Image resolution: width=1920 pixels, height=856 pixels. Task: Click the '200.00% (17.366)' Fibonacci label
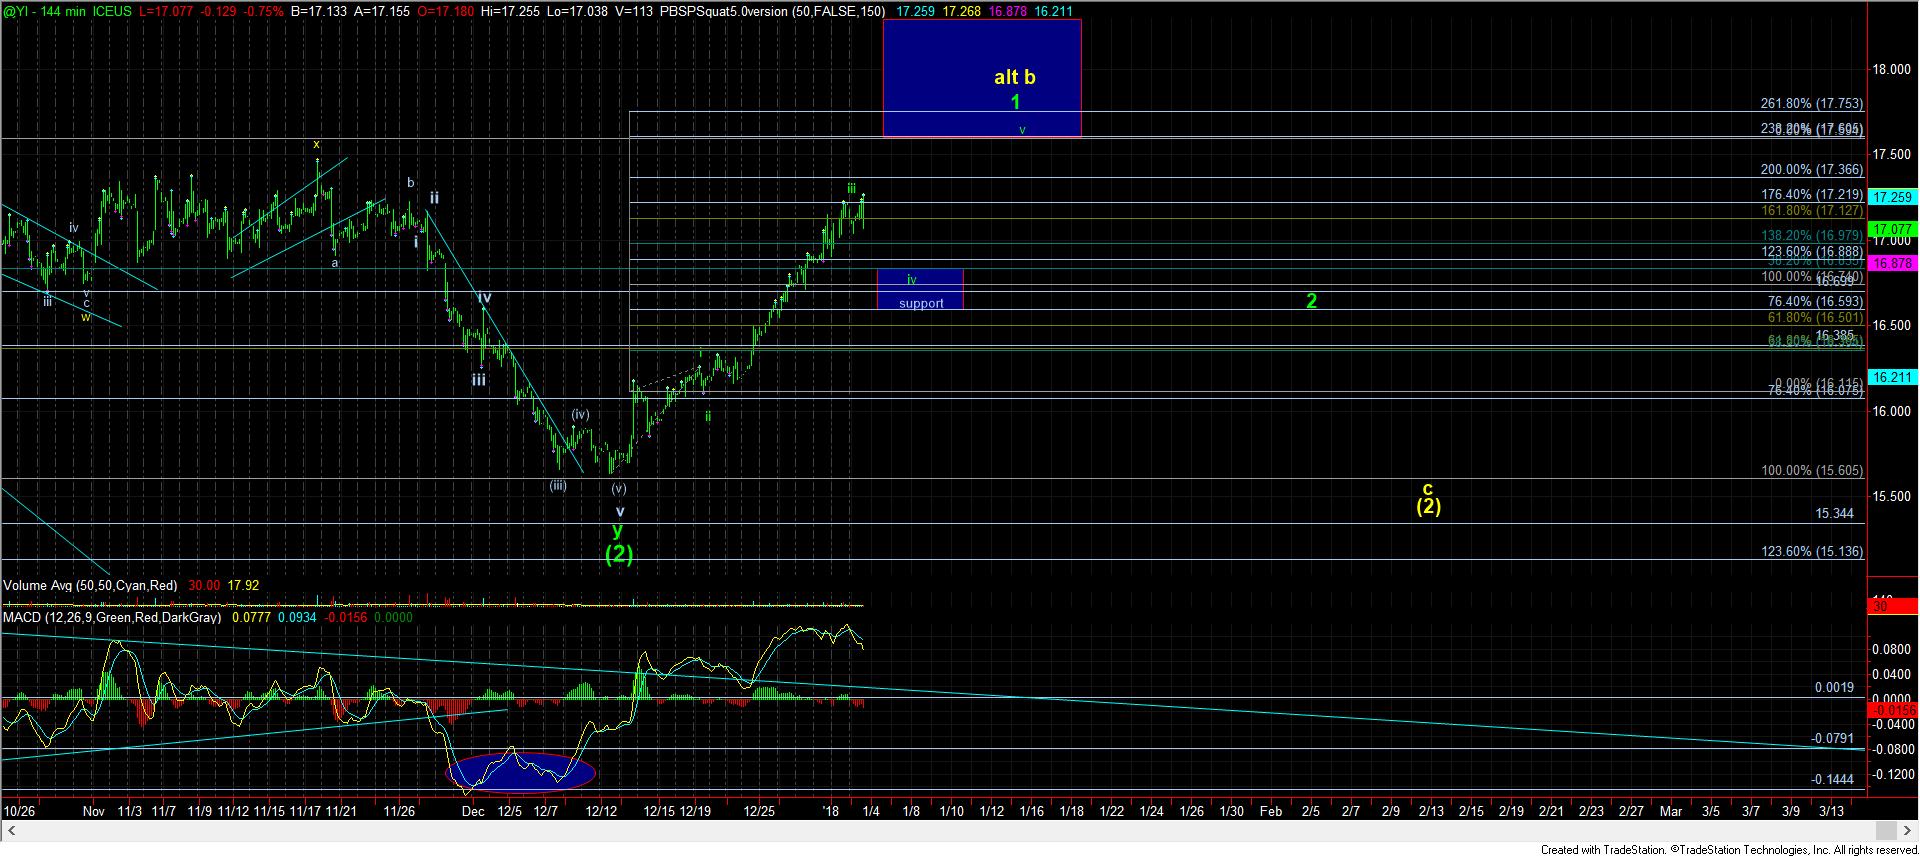click(x=1811, y=170)
